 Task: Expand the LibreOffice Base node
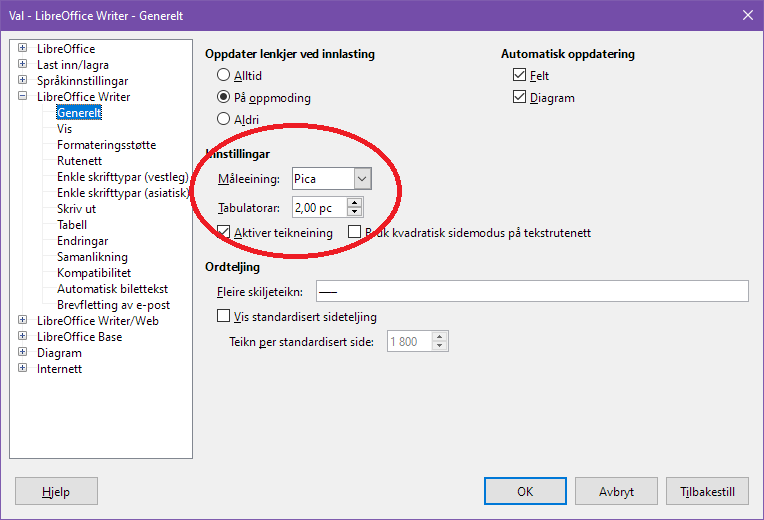[22, 336]
